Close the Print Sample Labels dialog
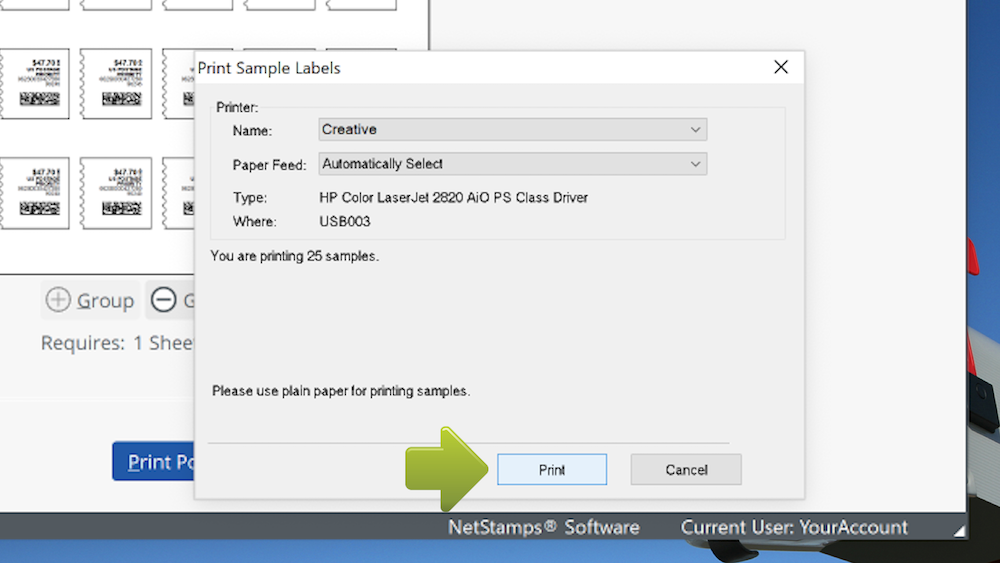The height and width of the screenshot is (563, 1000). (x=781, y=67)
